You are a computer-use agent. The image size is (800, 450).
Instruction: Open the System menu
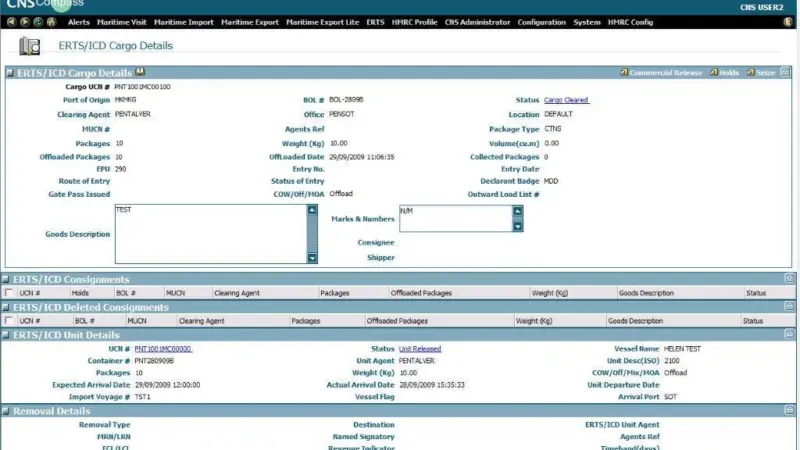tap(587, 22)
